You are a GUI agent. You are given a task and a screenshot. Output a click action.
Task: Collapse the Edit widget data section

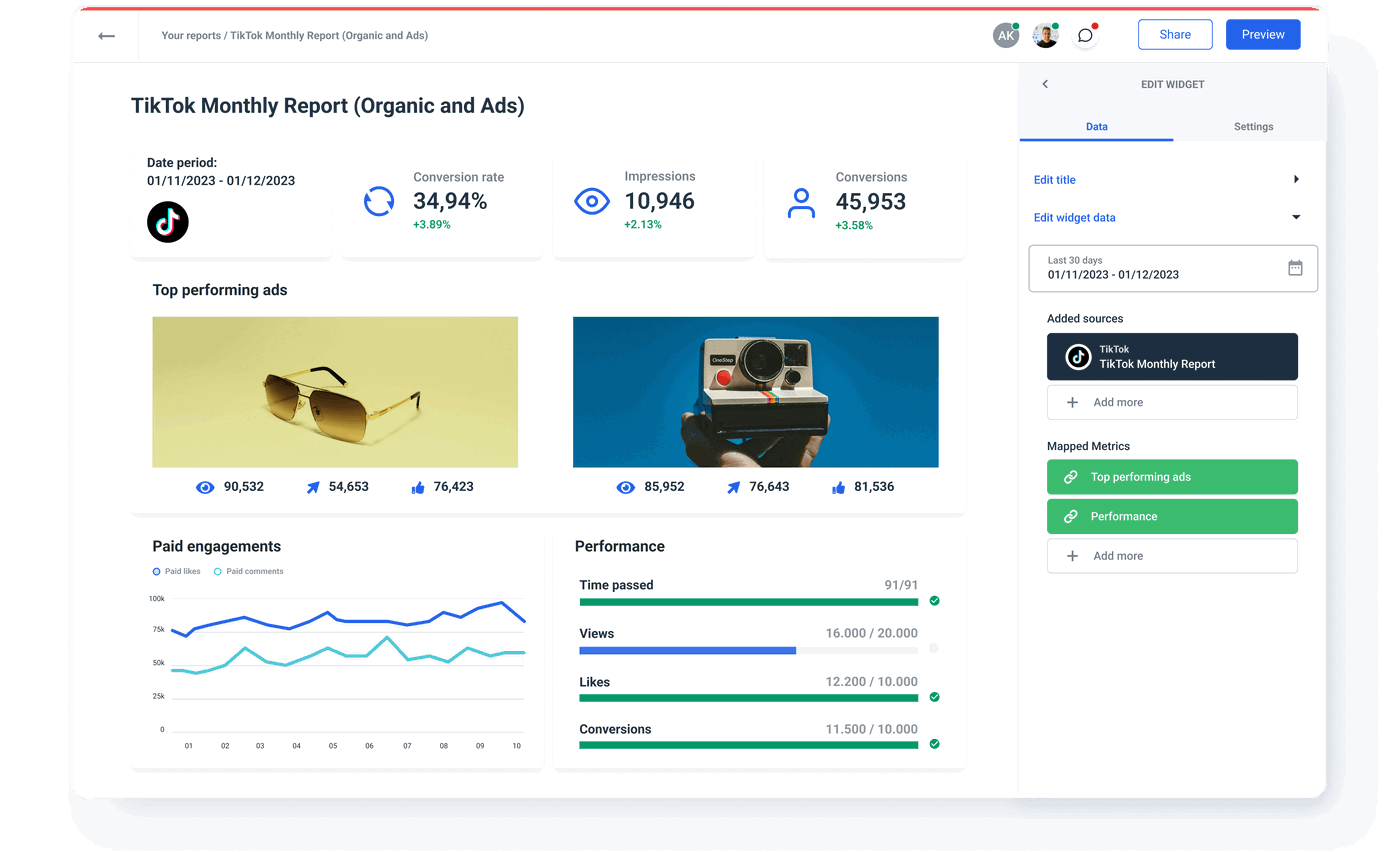(x=1295, y=217)
